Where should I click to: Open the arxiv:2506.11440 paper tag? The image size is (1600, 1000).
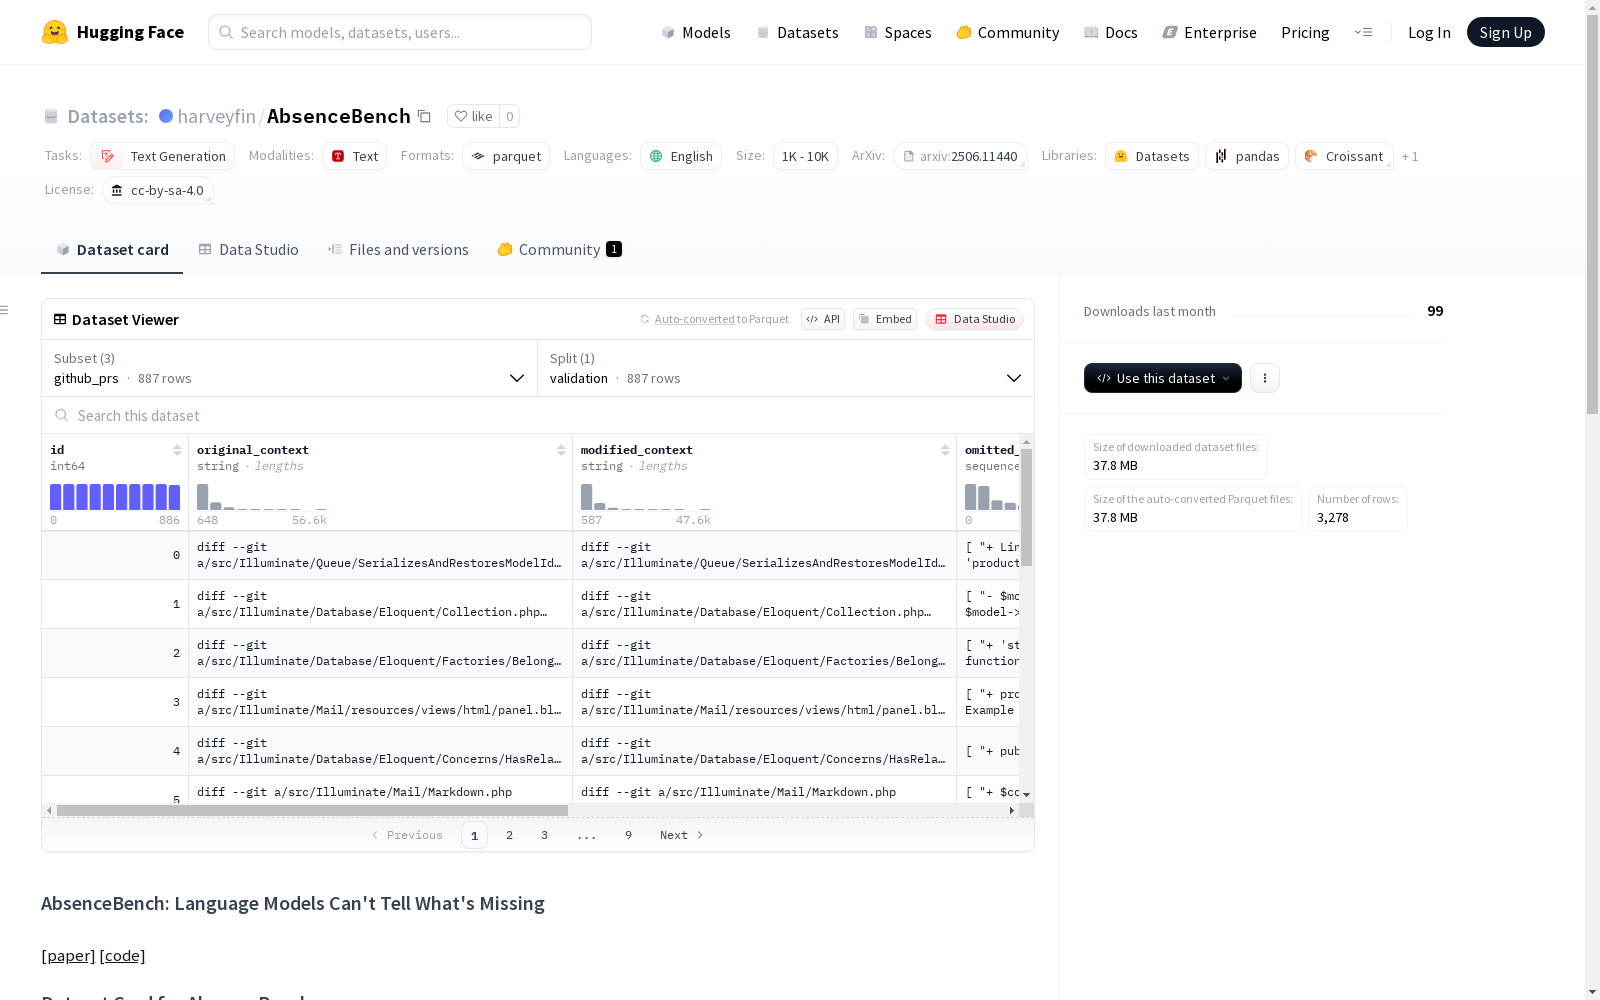coord(960,156)
